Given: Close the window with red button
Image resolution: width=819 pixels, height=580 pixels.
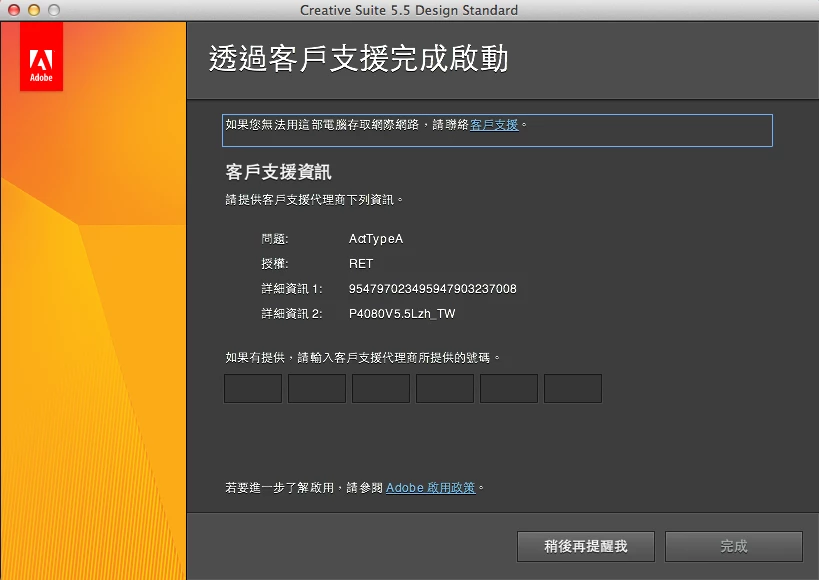Looking at the screenshot, I should 14,10.
